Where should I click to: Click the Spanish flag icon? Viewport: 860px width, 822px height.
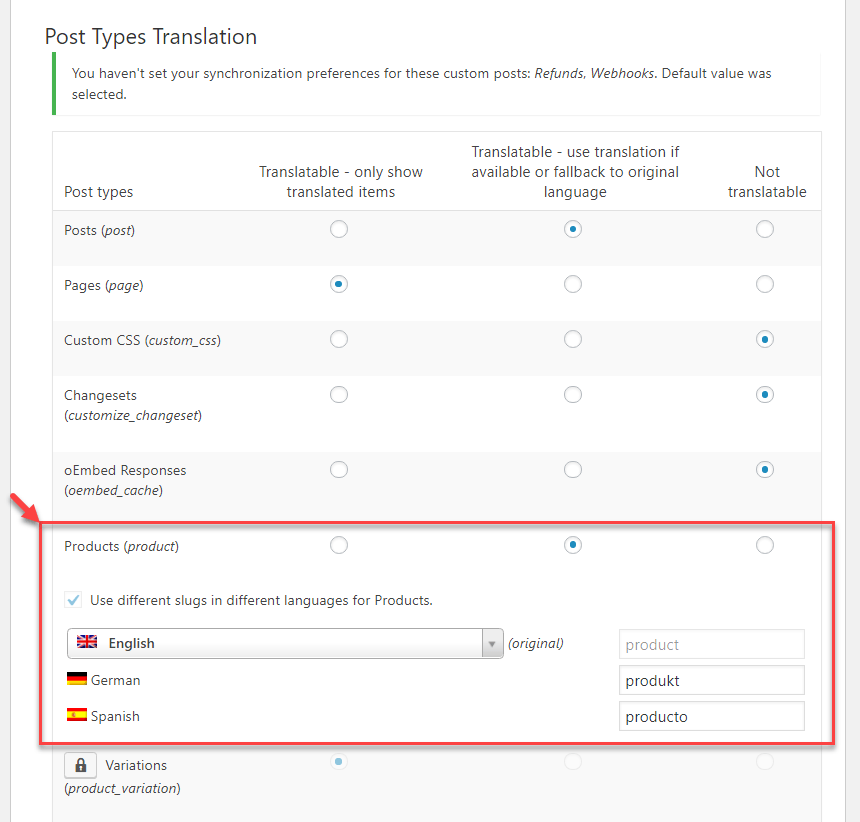76,715
